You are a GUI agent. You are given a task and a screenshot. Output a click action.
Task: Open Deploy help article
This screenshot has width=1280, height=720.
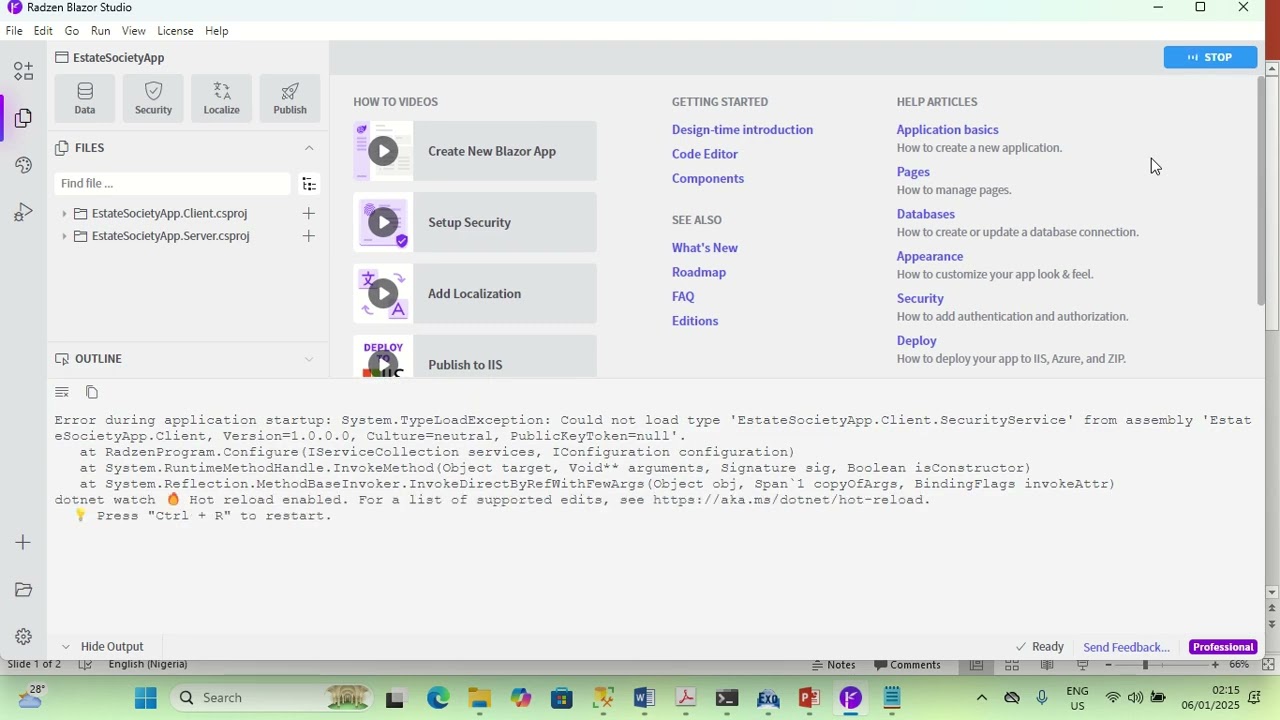pos(917,341)
